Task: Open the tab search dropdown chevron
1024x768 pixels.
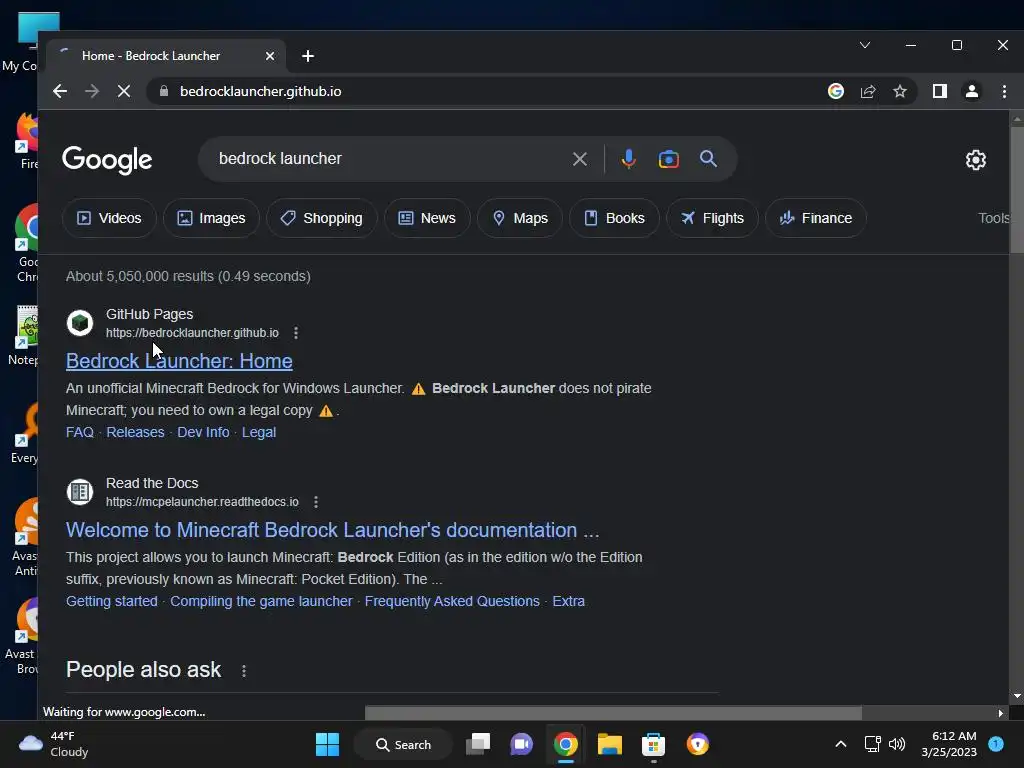Action: click(x=865, y=45)
